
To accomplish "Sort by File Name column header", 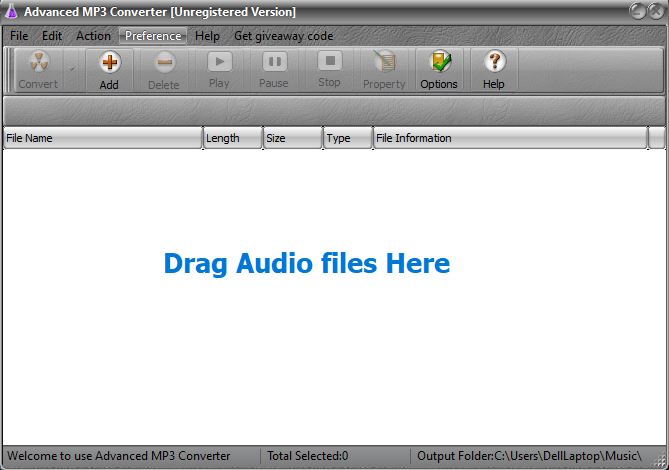I will pyautogui.click(x=102, y=138).
